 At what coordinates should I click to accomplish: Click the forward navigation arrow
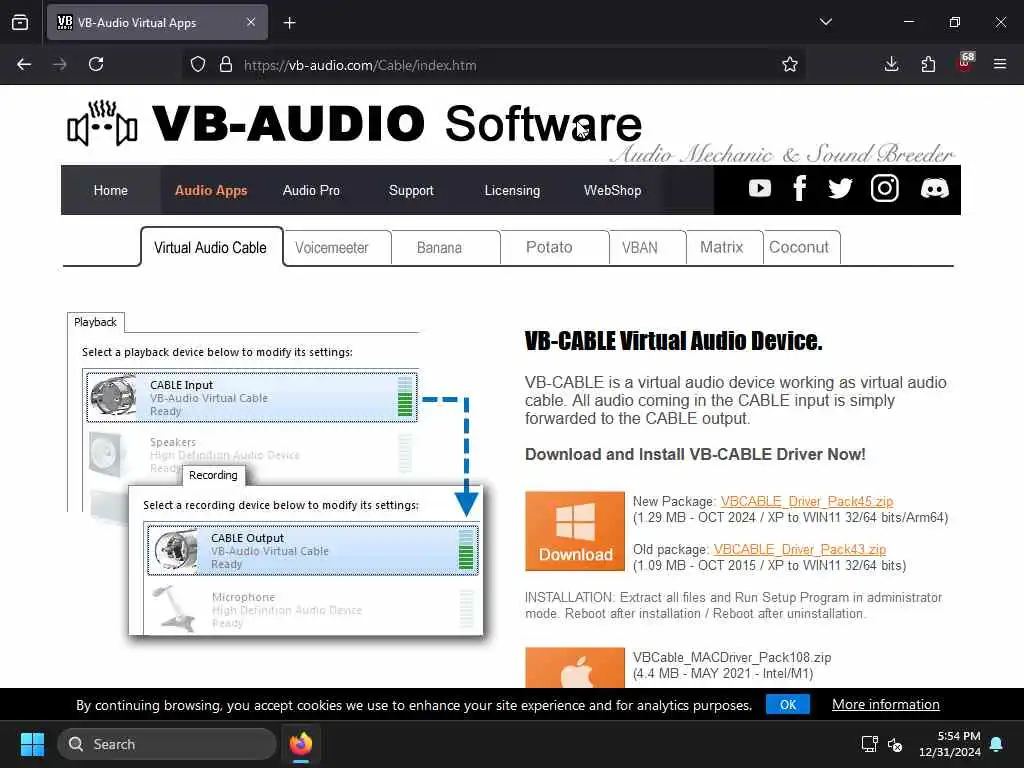60,64
